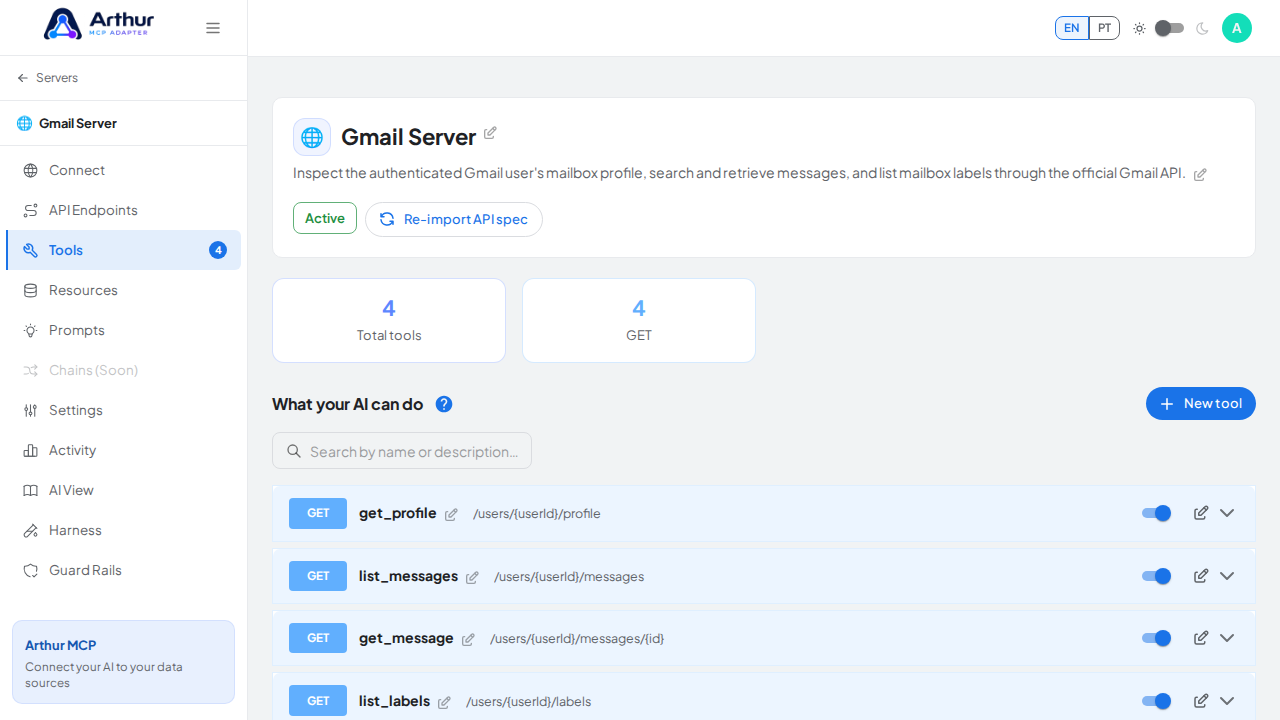Click the Tools count badge 4
The image size is (1280, 720).
pyautogui.click(x=218, y=250)
